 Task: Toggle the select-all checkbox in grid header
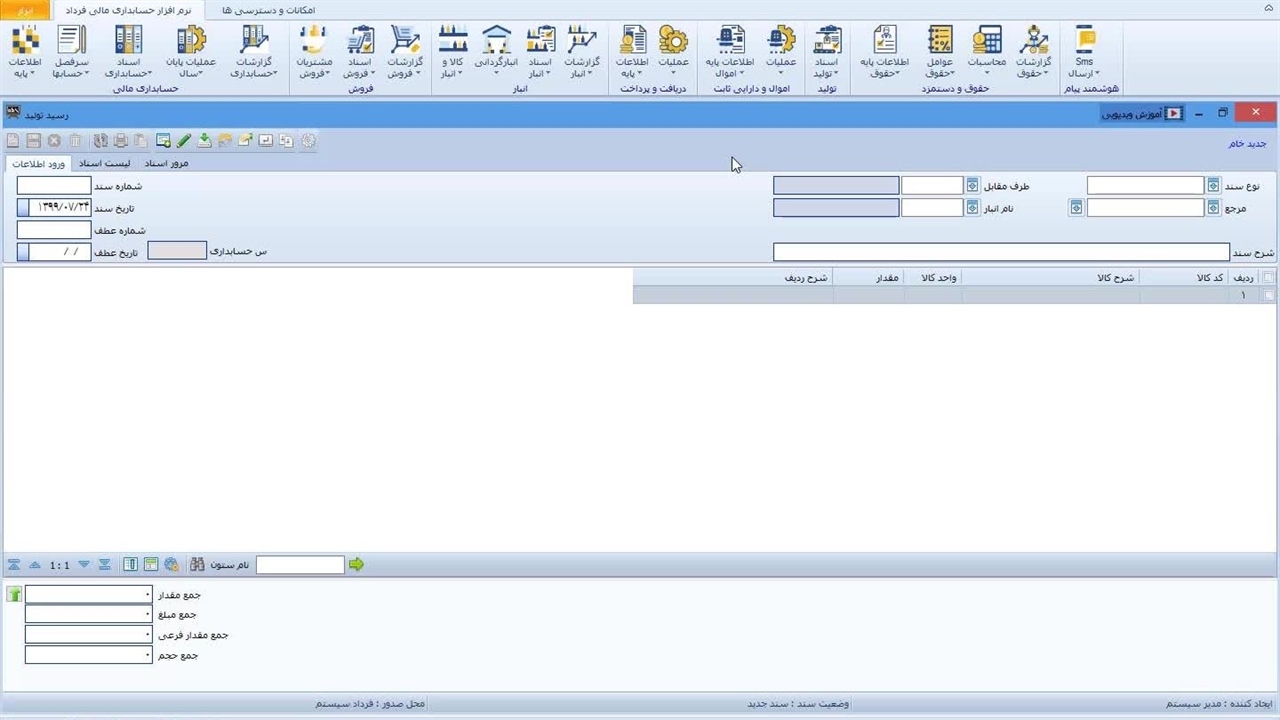click(1268, 277)
